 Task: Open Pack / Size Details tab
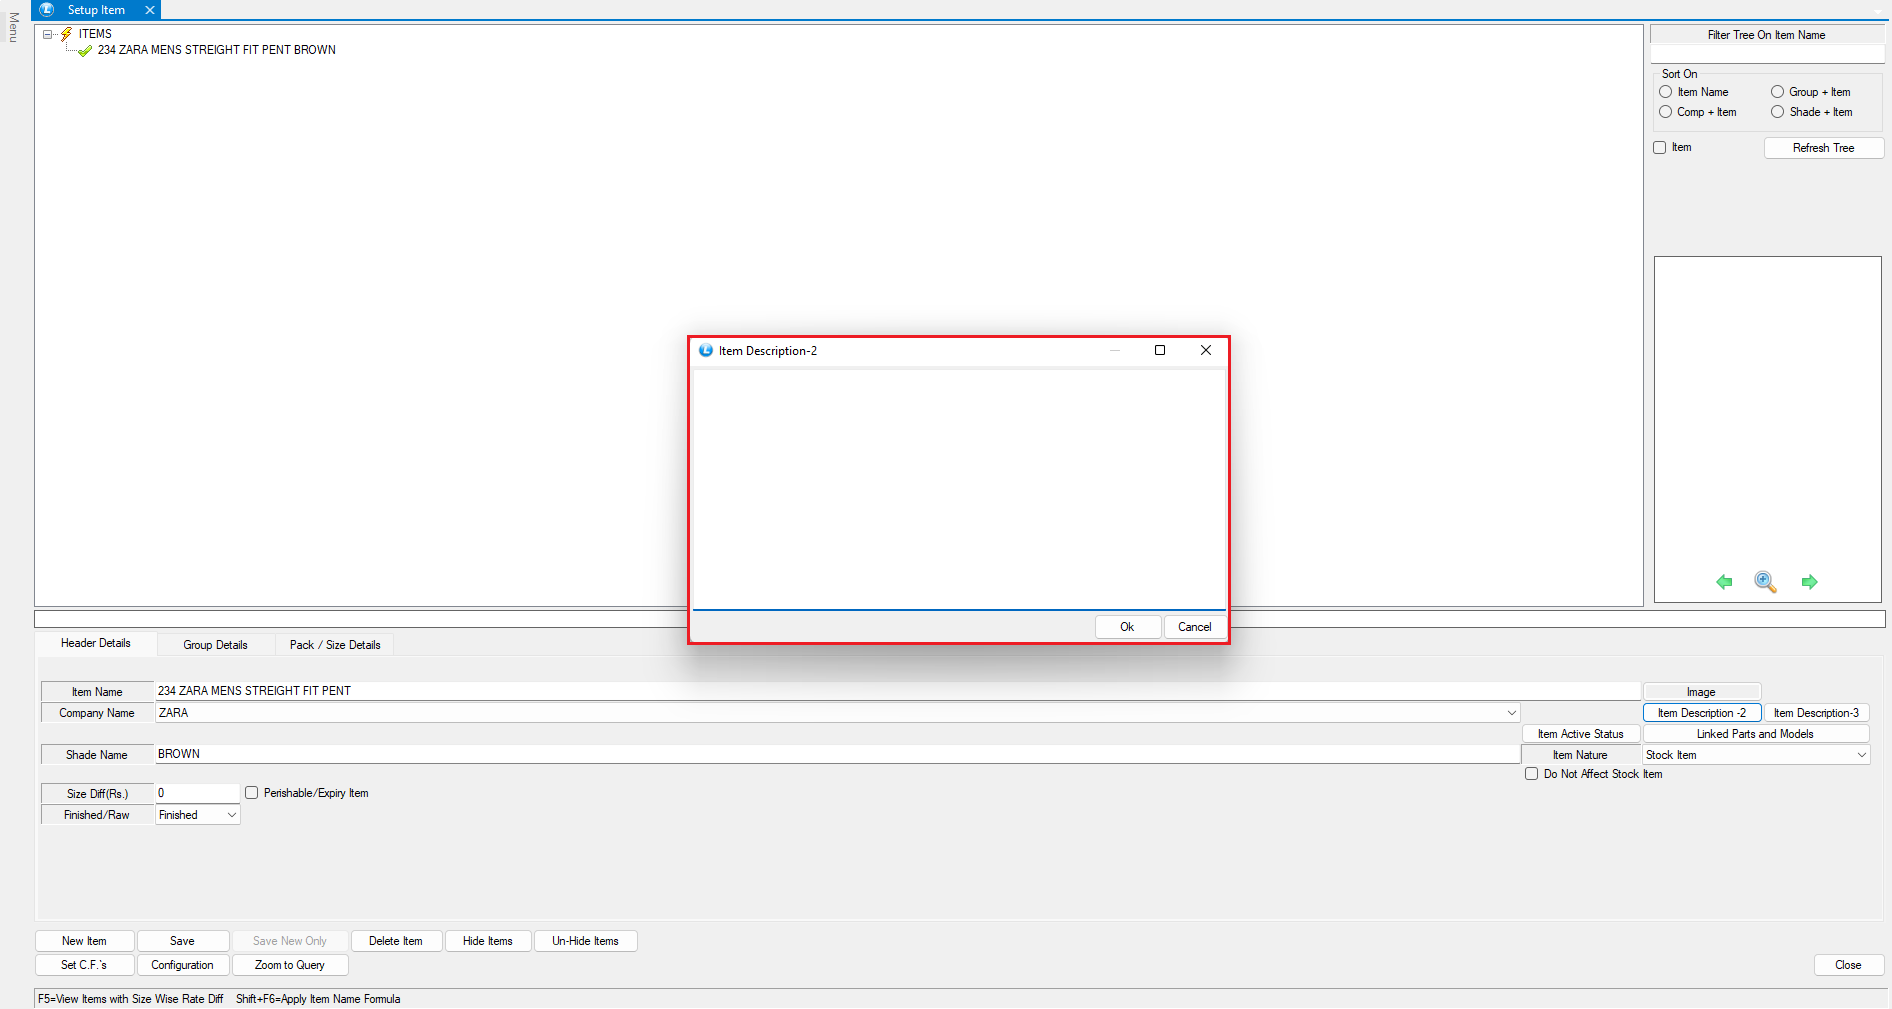(x=335, y=645)
